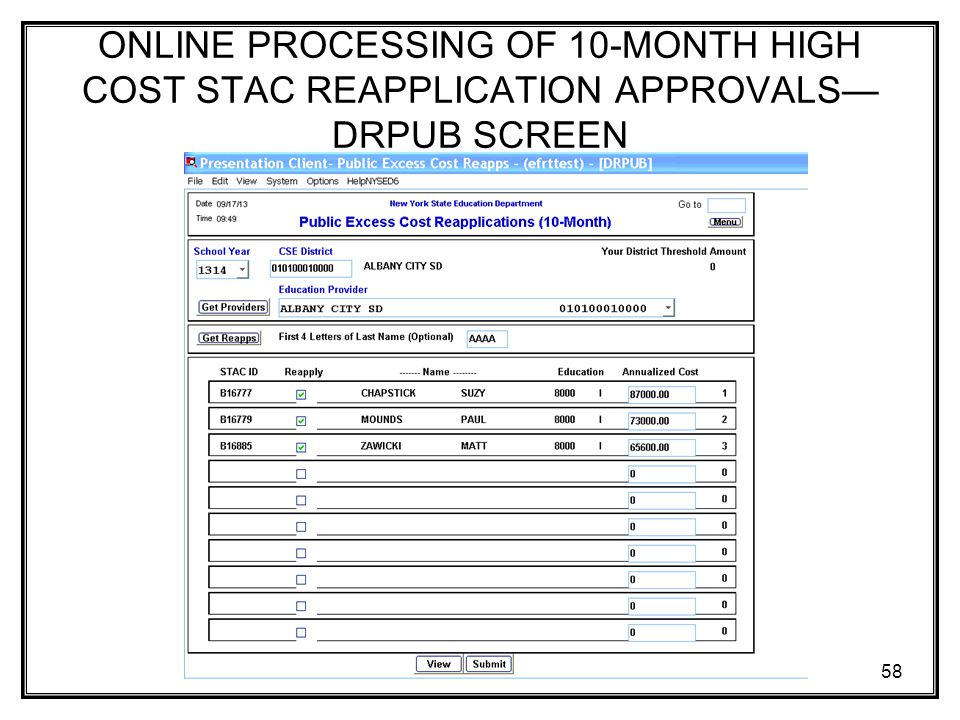Click the name MOUNDS
The image size is (960, 720).
click(x=381, y=419)
